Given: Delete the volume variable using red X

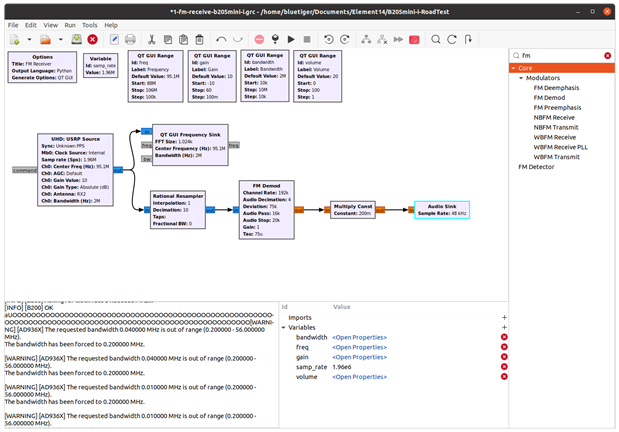Looking at the screenshot, I should coord(504,377).
